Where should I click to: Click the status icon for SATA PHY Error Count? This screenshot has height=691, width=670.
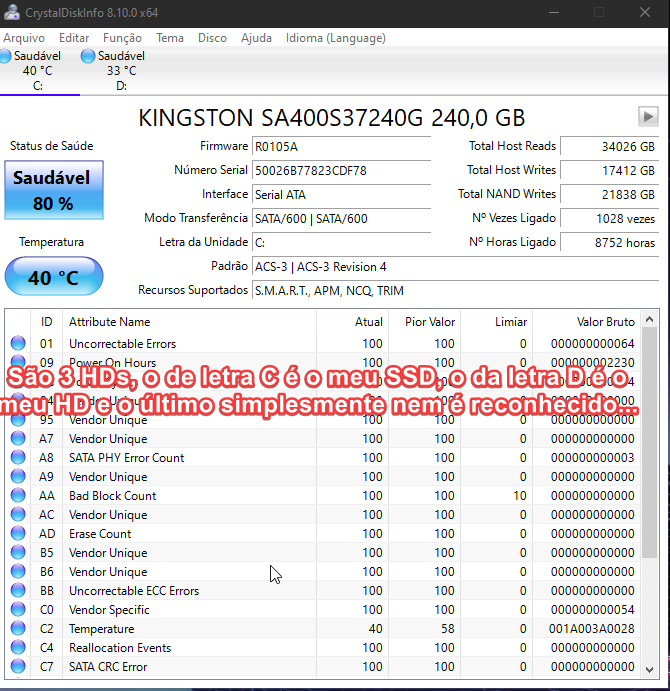pos(18,457)
